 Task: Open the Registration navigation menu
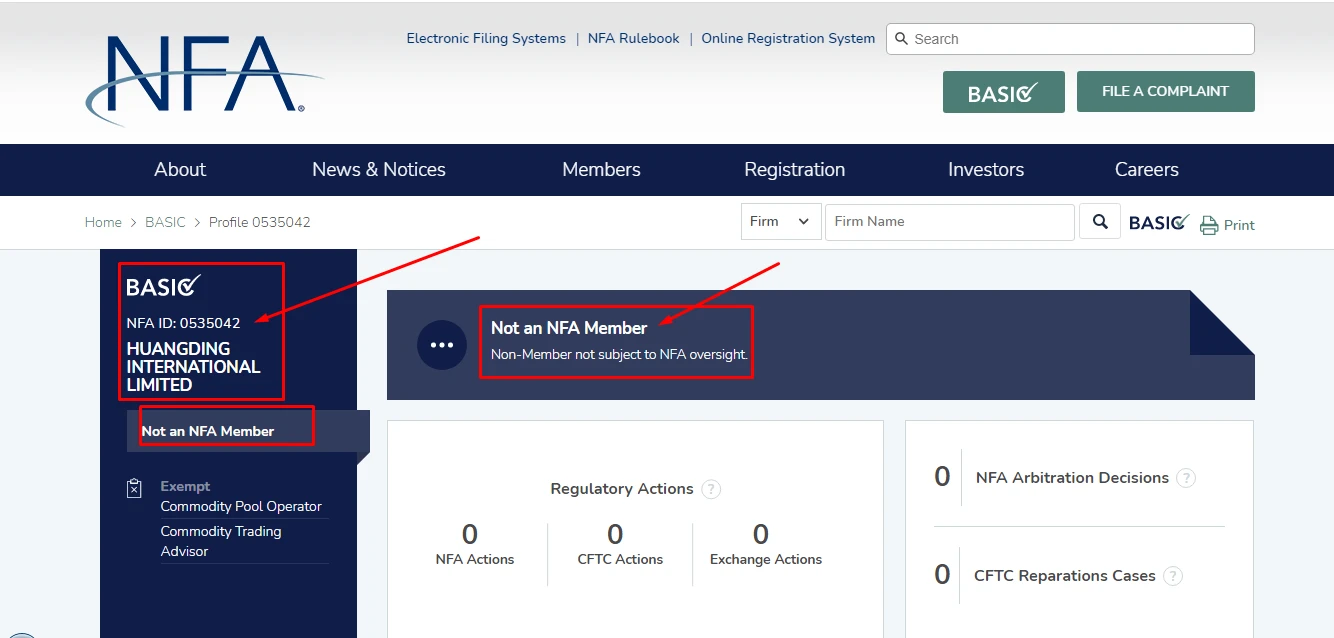[794, 170]
